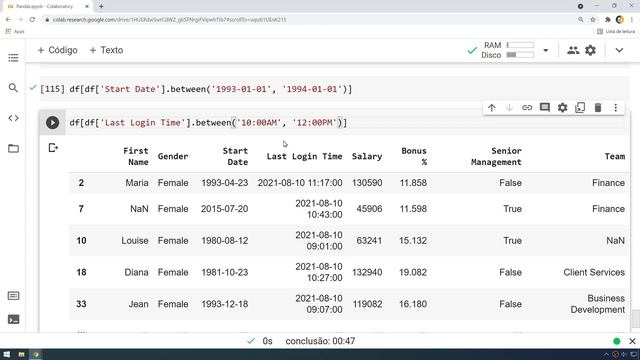The height and width of the screenshot is (360, 640).
Task: Open Chrome from the taskbar
Action: [36, 354]
